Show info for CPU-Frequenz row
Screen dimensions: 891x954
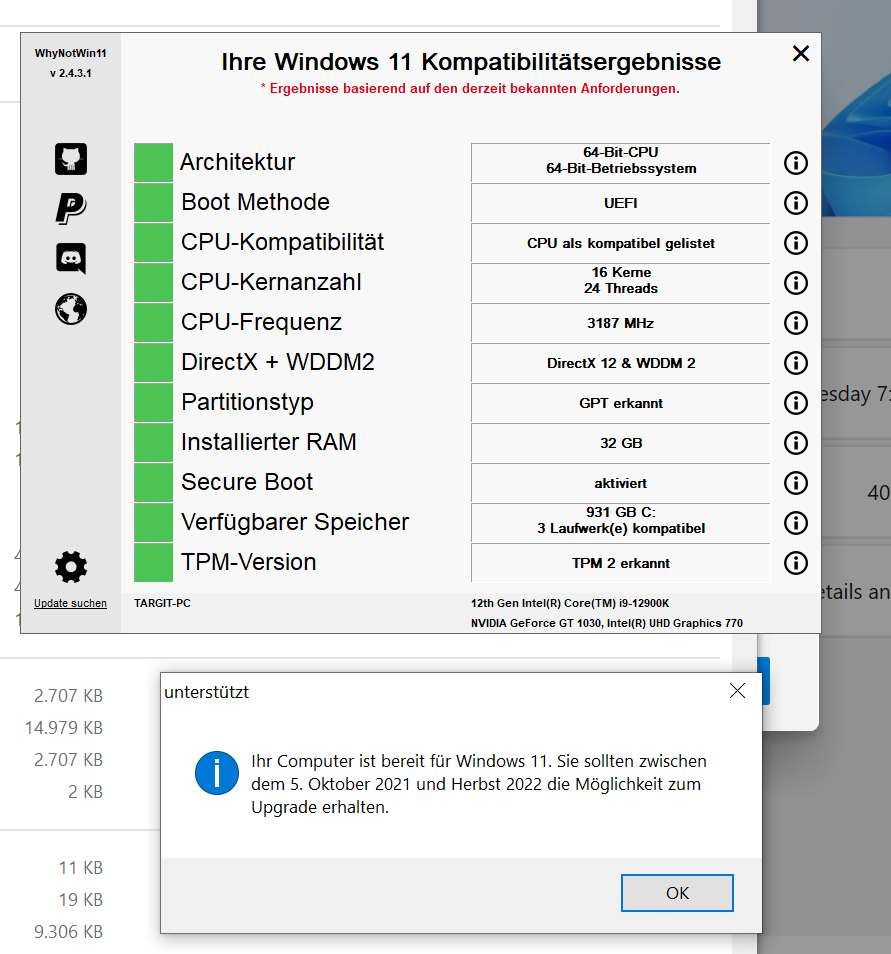795,323
